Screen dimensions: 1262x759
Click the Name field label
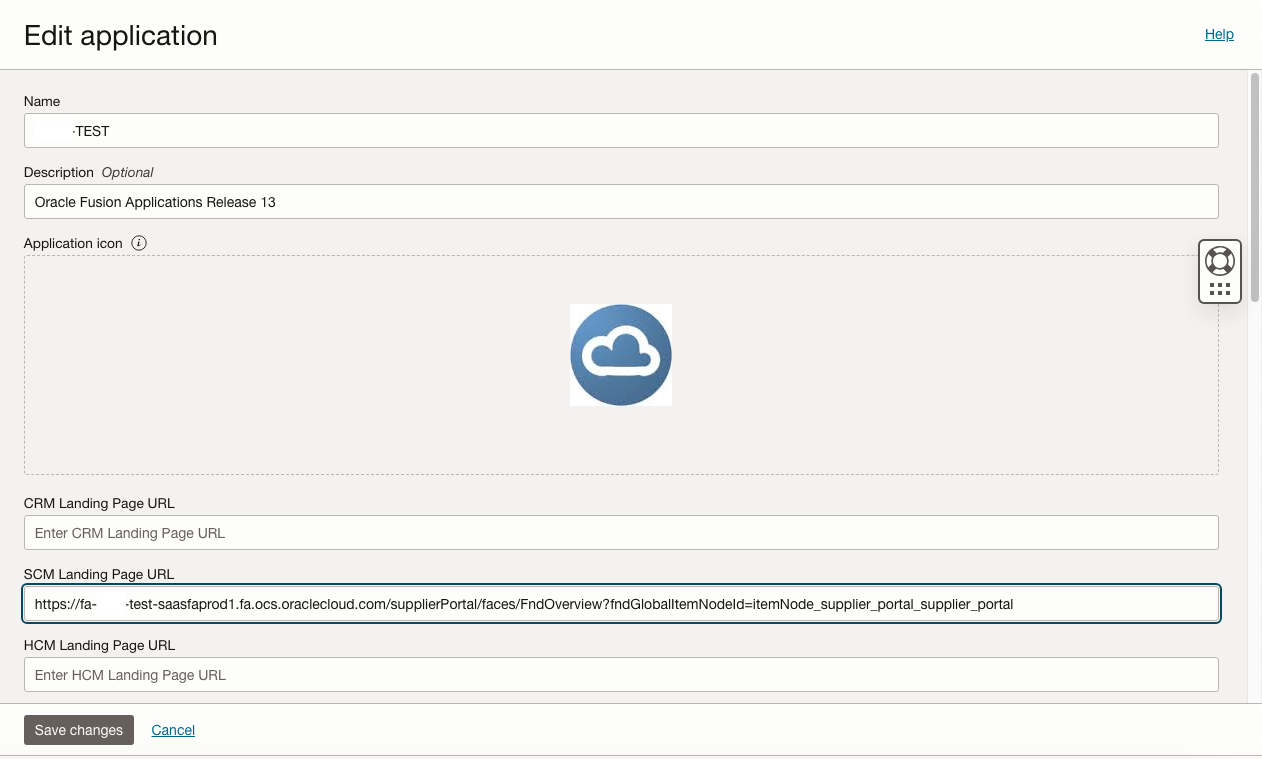pyautogui.click(x=42, y=101)
